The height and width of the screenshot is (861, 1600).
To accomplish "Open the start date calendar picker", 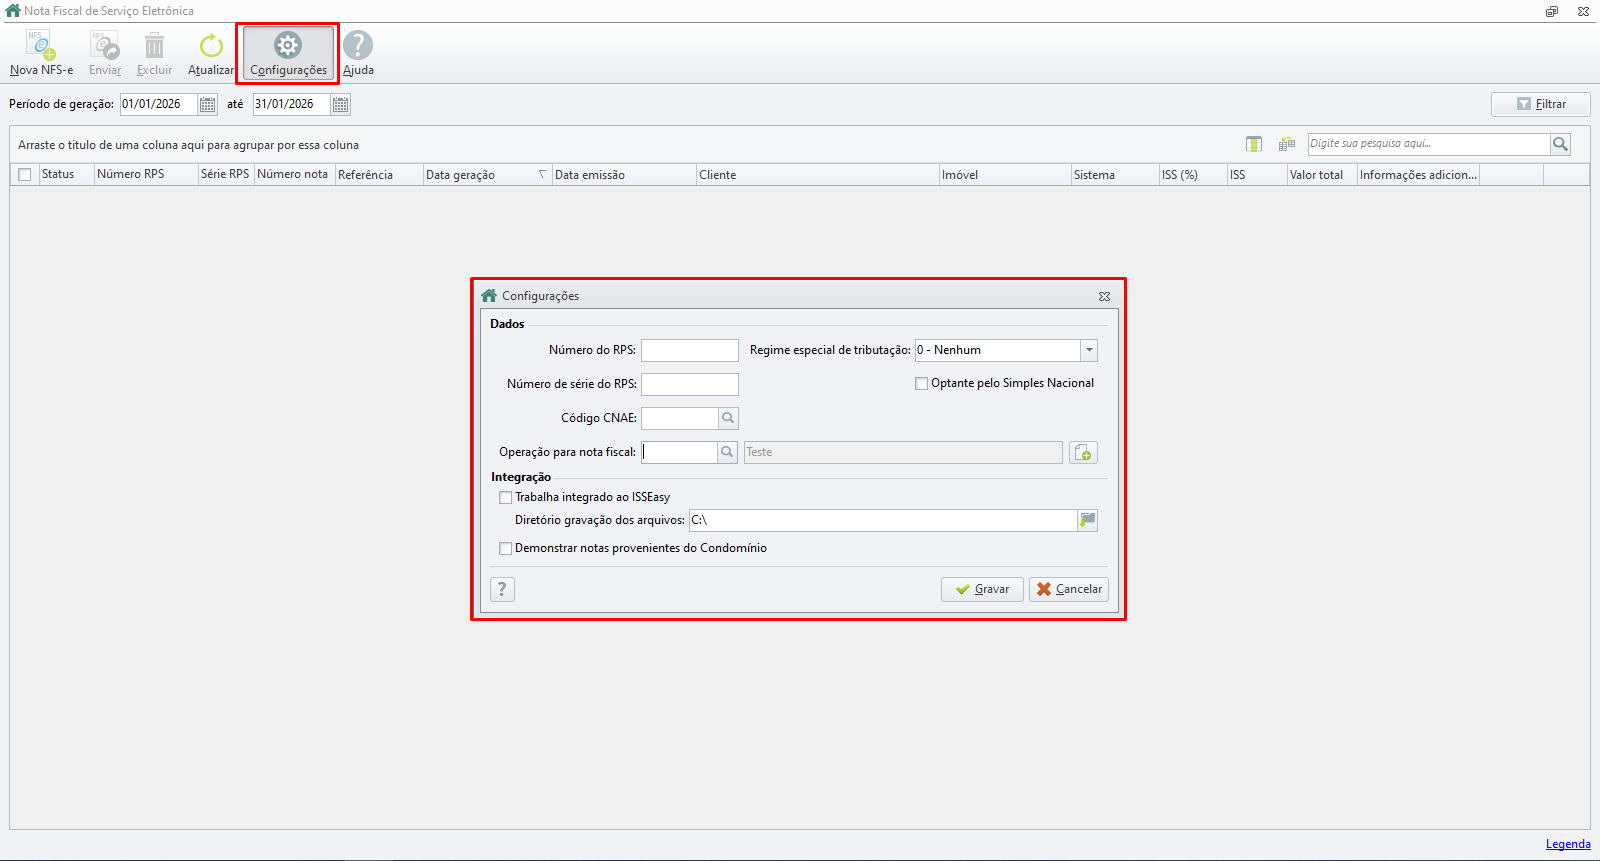I will pyautogui.click(x=207, y=104).
